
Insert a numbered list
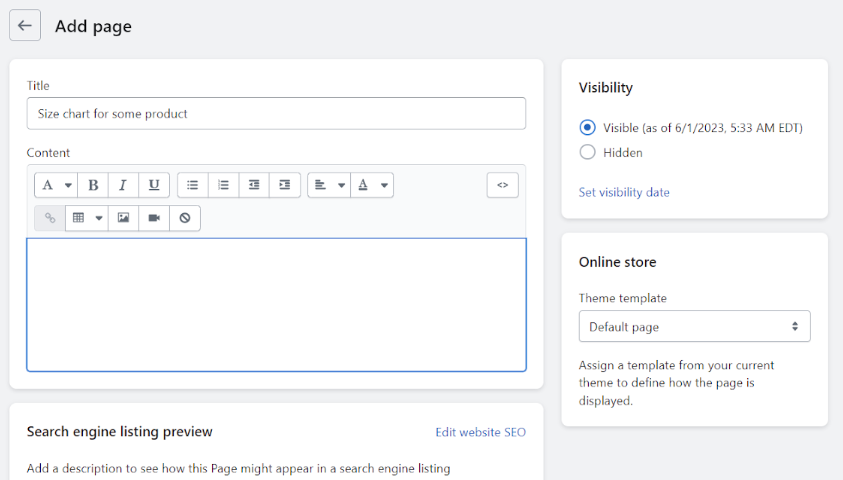223,185
